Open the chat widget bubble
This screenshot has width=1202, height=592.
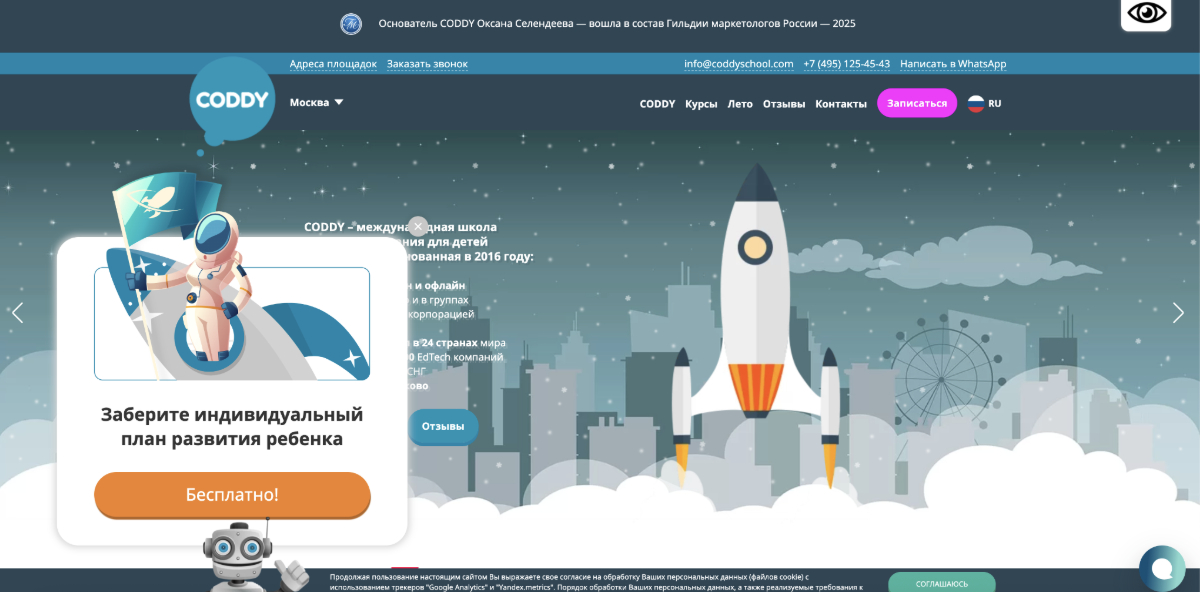click(1161, 568)
